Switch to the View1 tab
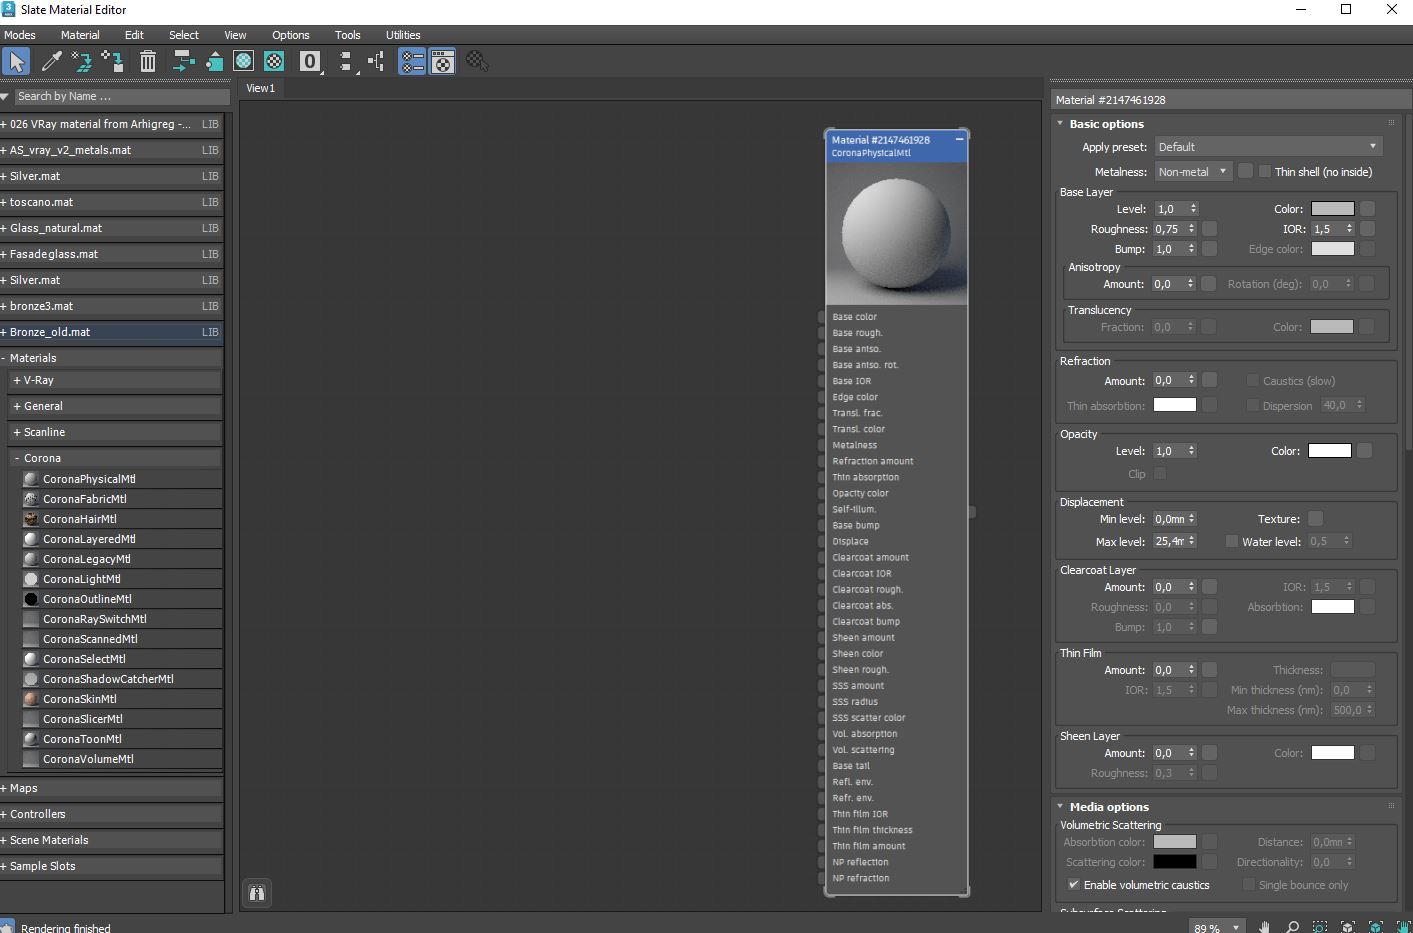1413x933 pixels. point(261,88)
